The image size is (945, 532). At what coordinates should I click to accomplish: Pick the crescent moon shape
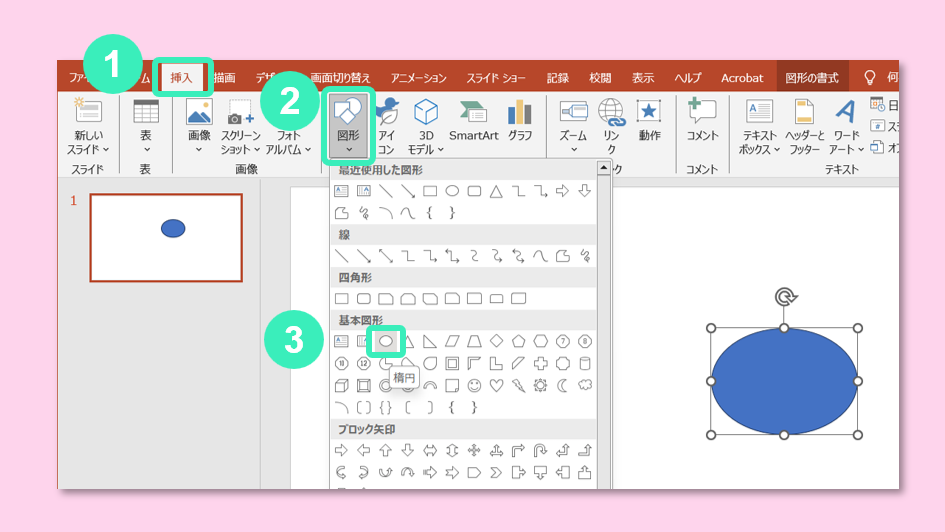563,385
